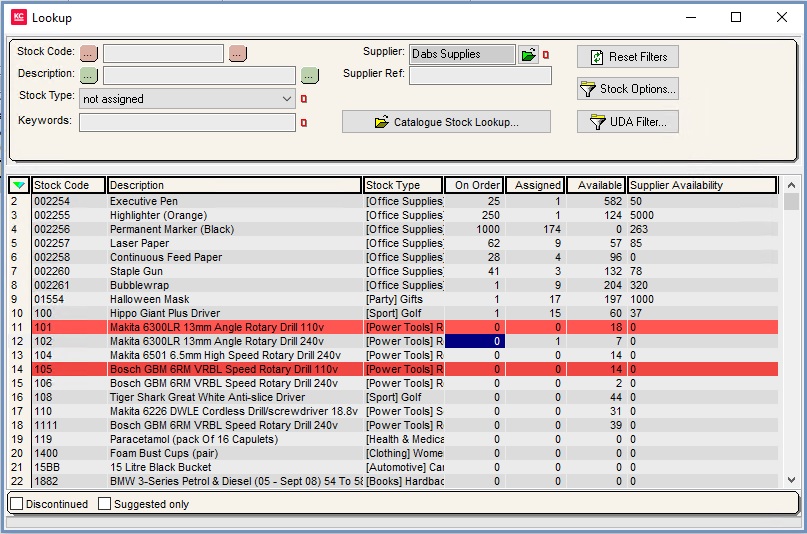Select Highlighter (Orange) row
This screenshot has width=807, height=534.
[393, 215]
